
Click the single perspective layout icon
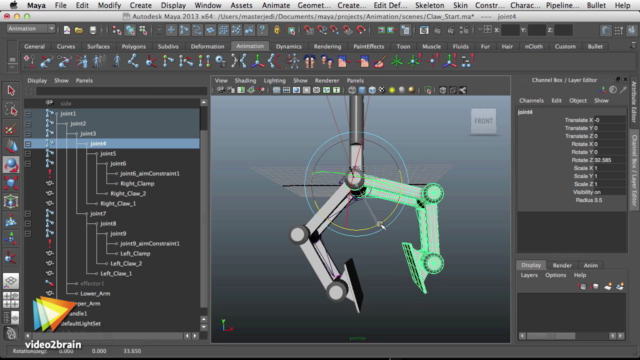[11, 281]
